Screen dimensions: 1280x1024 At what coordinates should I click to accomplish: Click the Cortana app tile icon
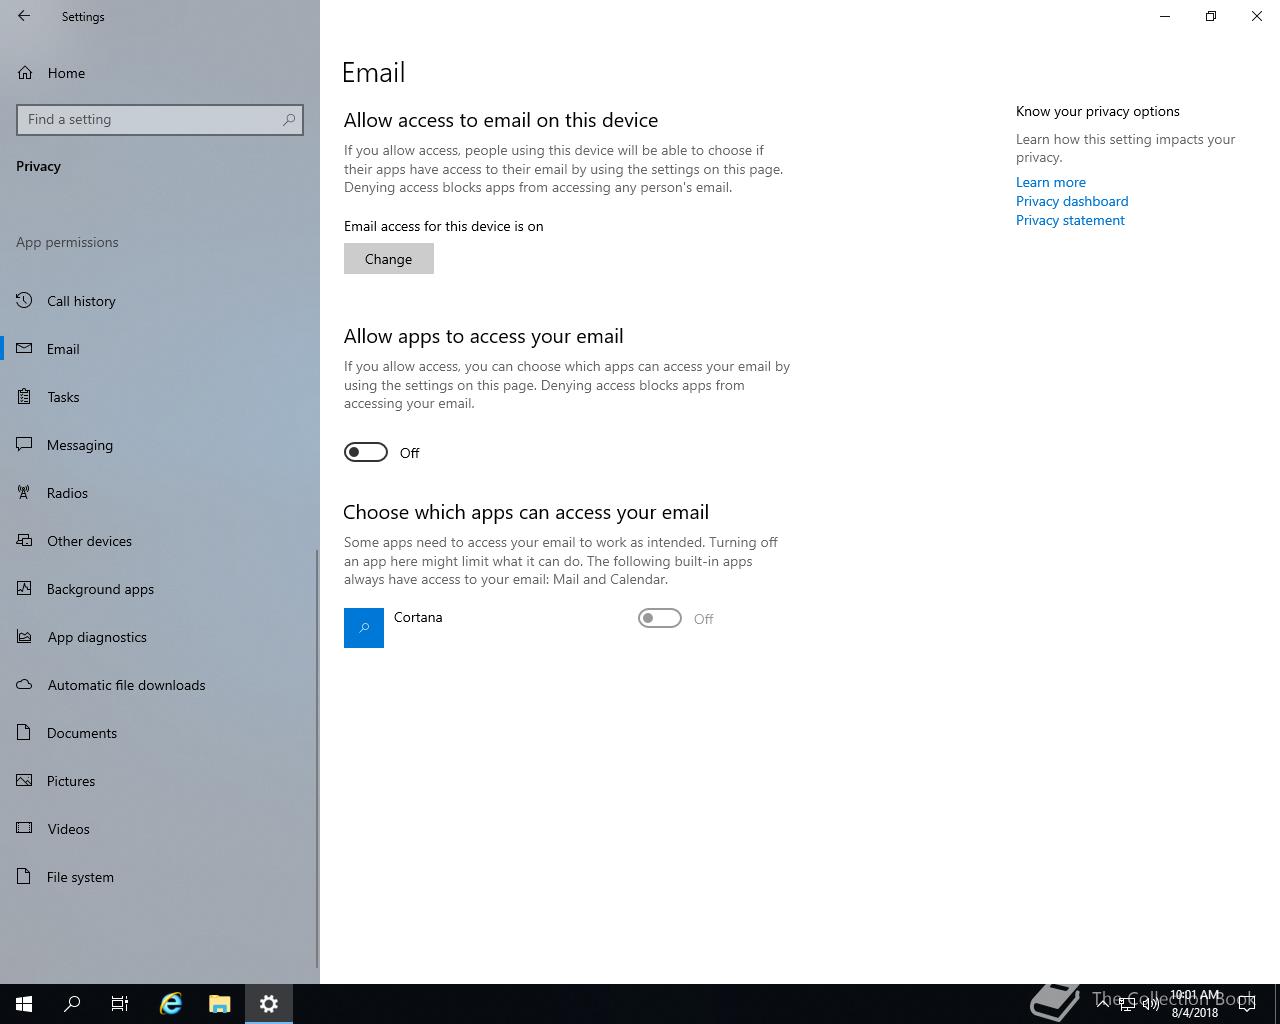[364, 628]
